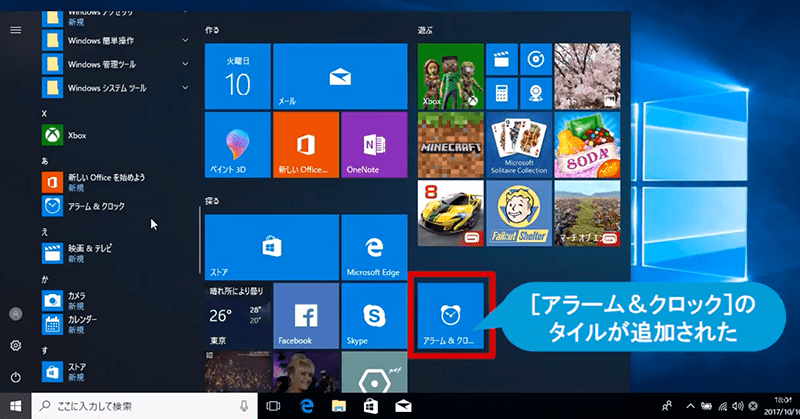Expand Windows 管理ツール folder
The width and height of the screenshot is (800, 419).
click(x=116, y=64)
